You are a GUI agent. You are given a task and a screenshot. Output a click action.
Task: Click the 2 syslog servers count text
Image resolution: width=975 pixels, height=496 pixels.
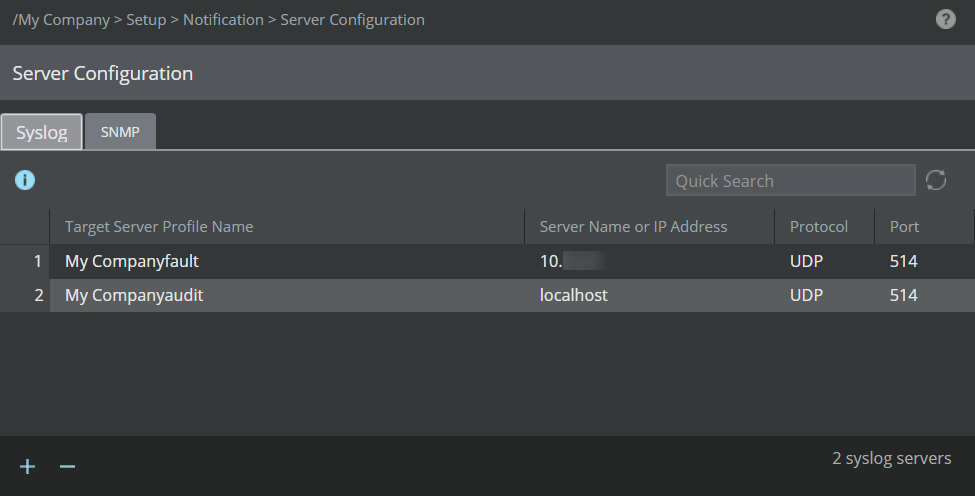[892, 458]
